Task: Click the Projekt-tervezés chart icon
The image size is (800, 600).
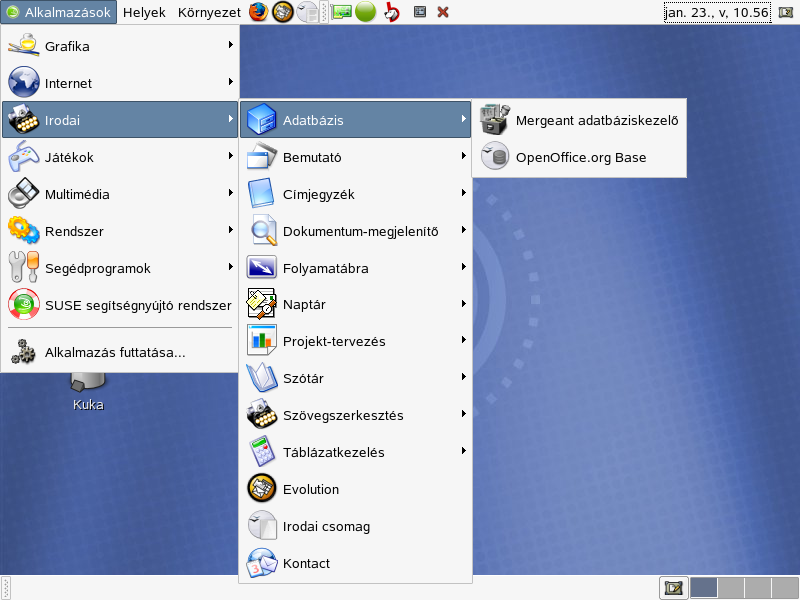Action: [x=261, y=340]
